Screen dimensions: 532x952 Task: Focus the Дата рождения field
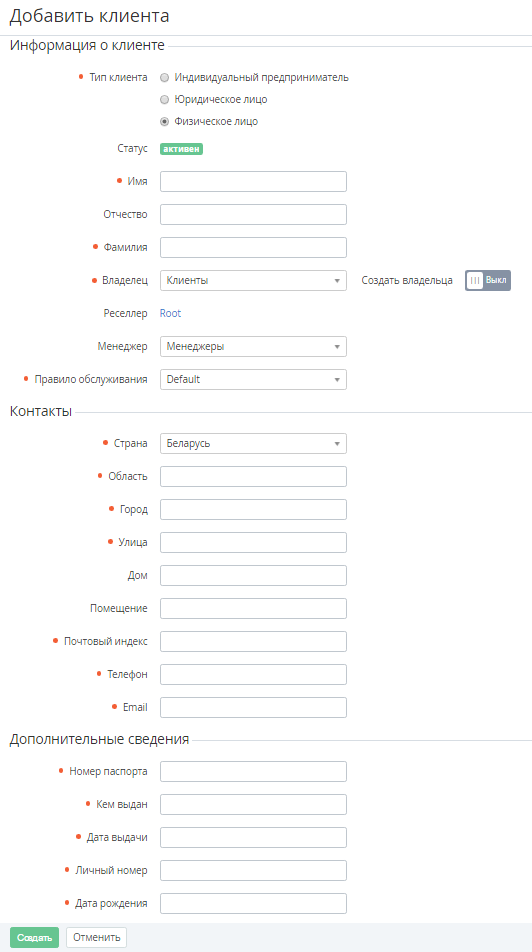coord(253,903)
